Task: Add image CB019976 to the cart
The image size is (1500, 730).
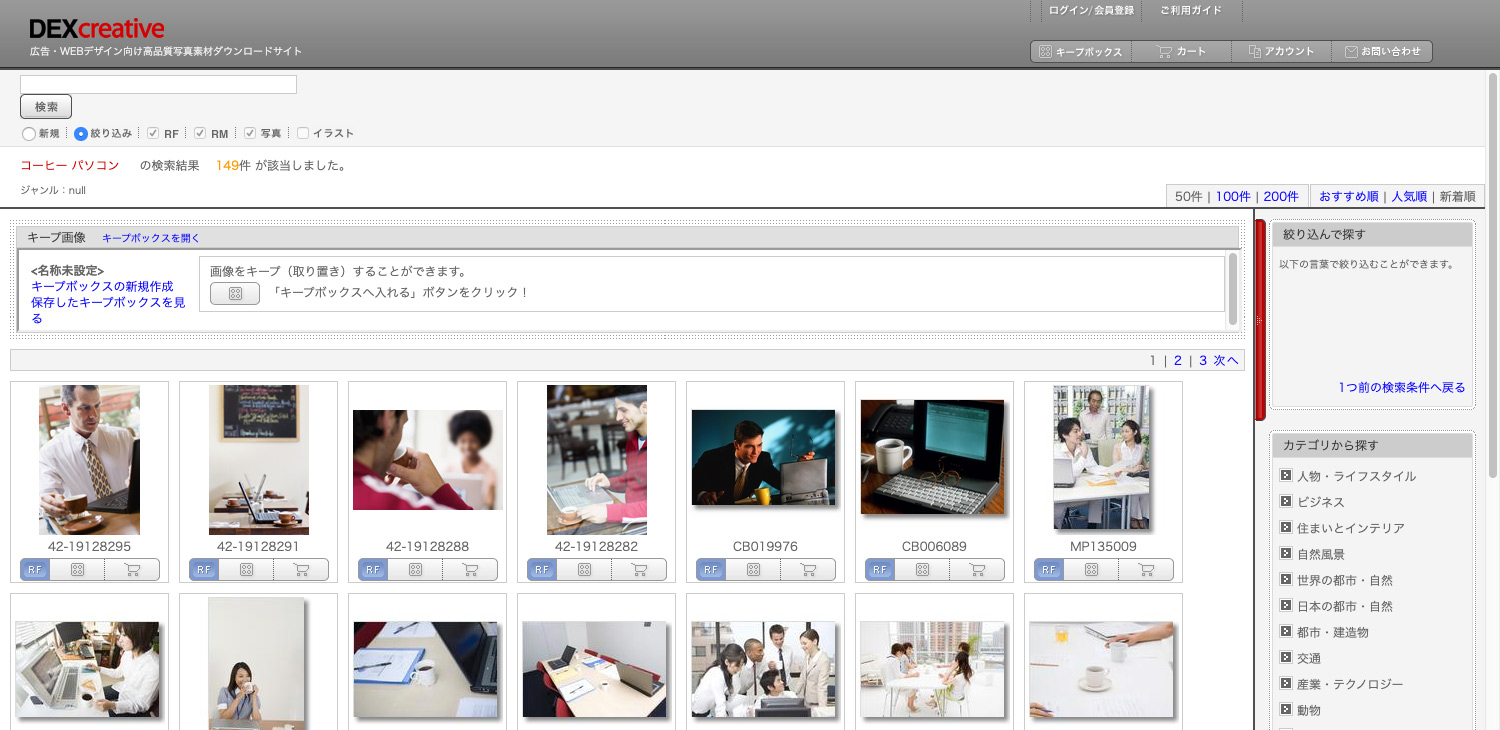Action: click(808, 570)
